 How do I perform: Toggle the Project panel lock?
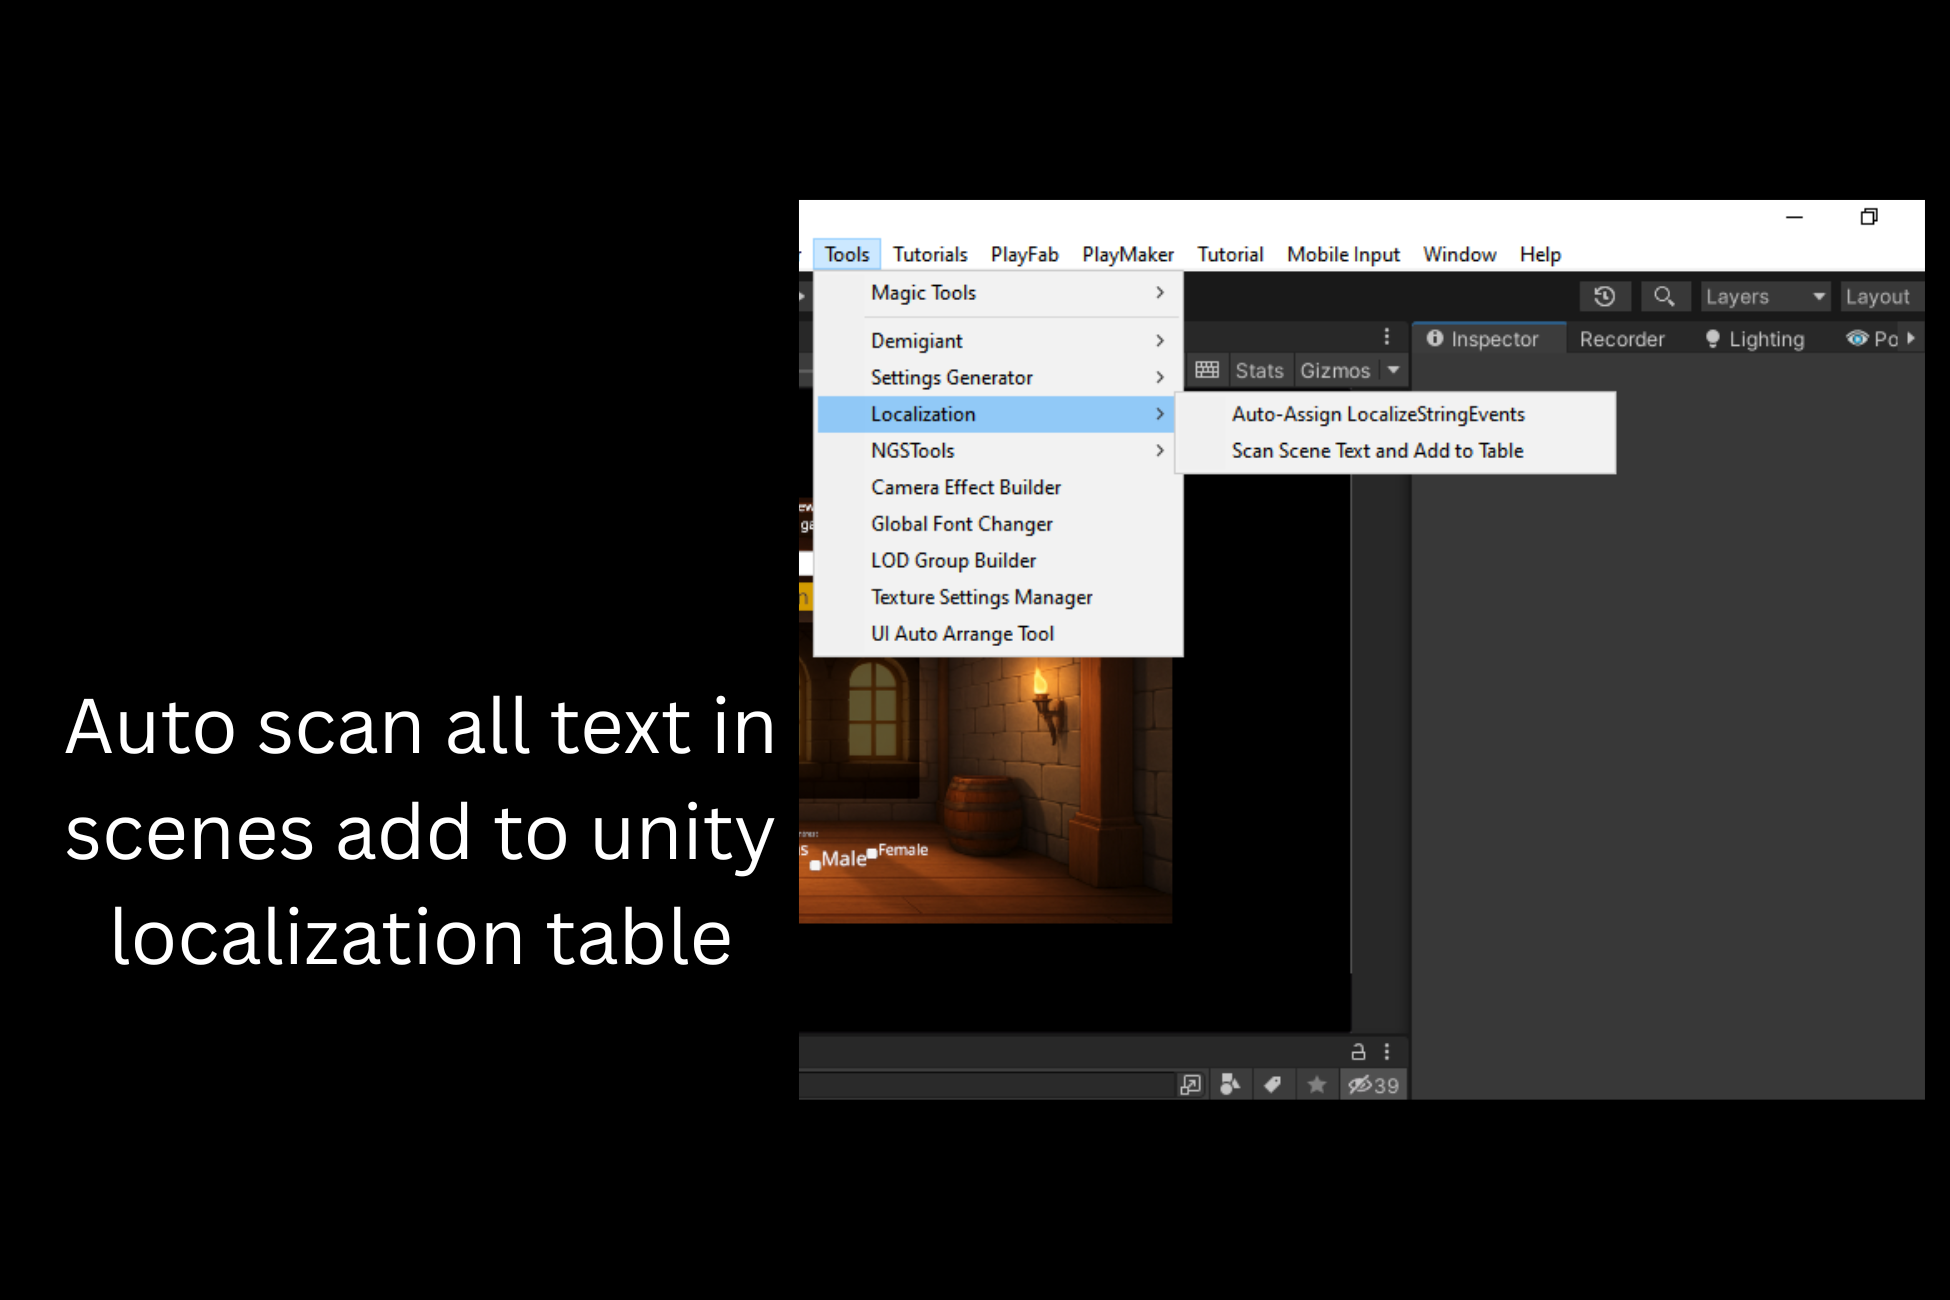[1358, 1052]
